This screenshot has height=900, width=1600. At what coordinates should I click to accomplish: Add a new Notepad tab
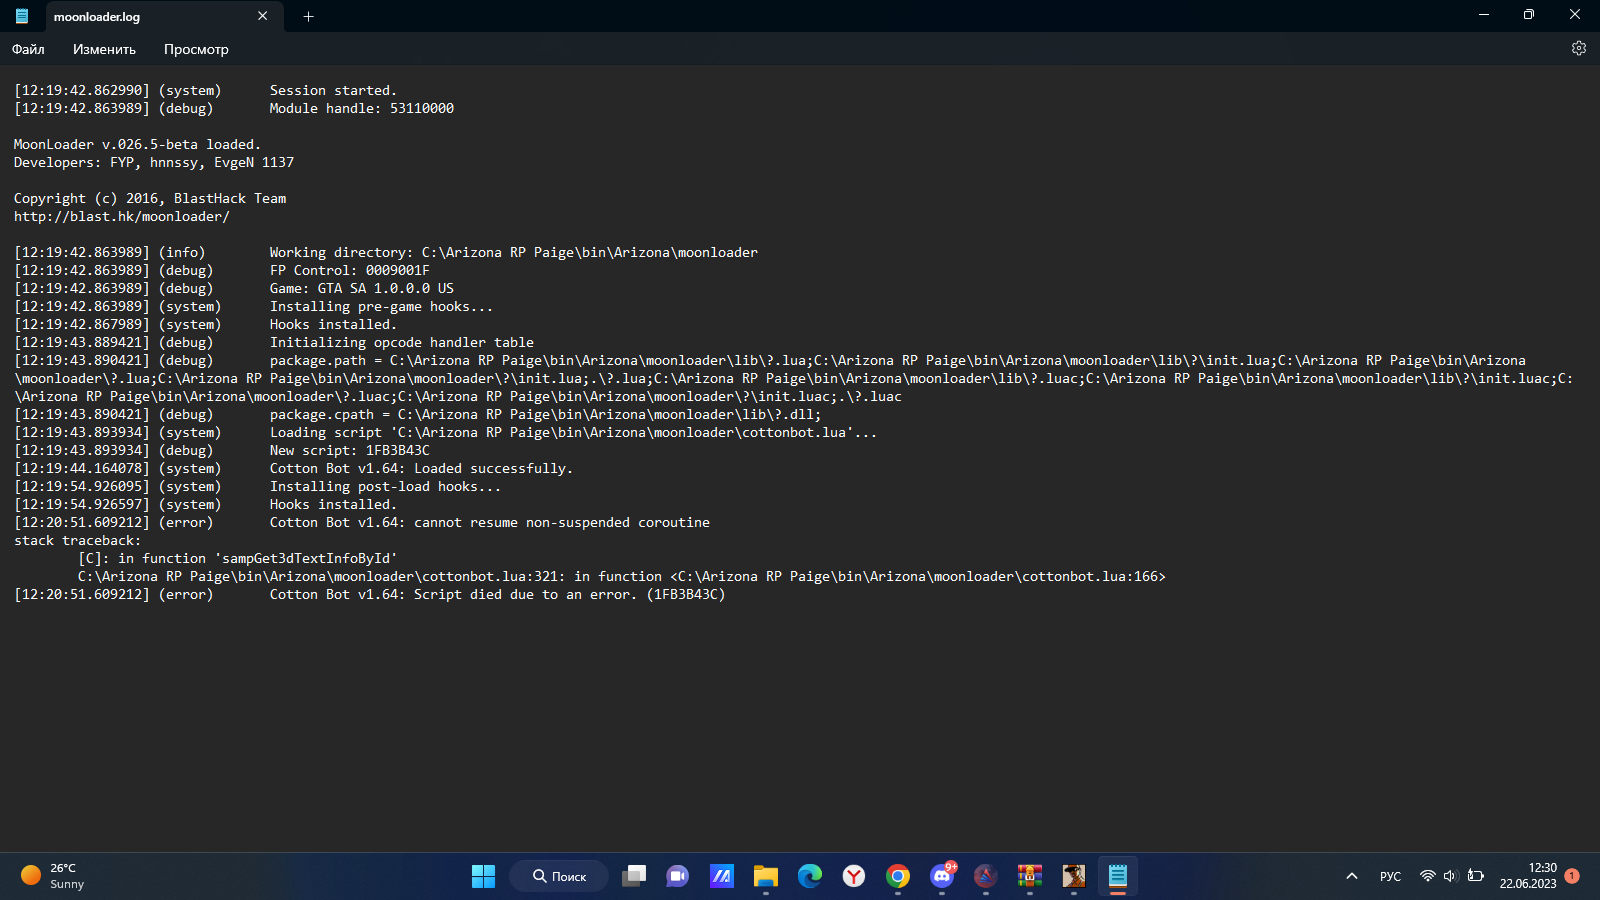pos(309,16)
